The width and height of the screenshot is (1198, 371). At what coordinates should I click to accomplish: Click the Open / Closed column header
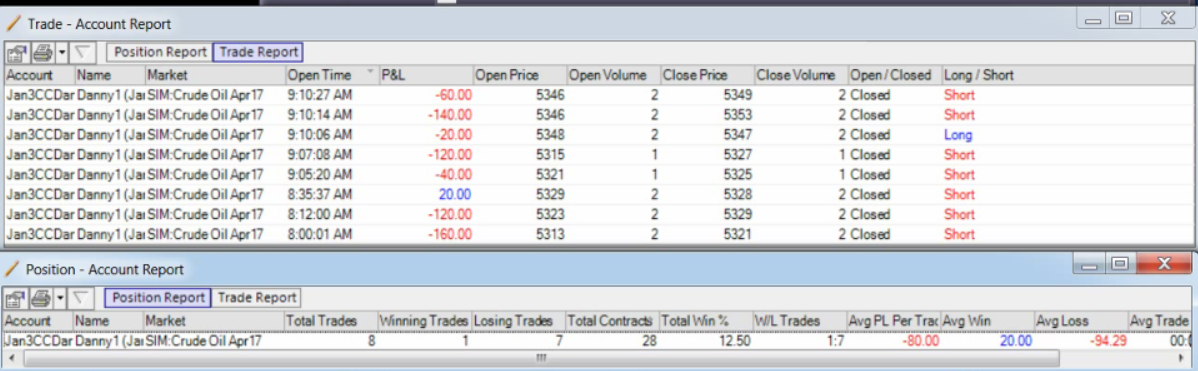[895, 75]
